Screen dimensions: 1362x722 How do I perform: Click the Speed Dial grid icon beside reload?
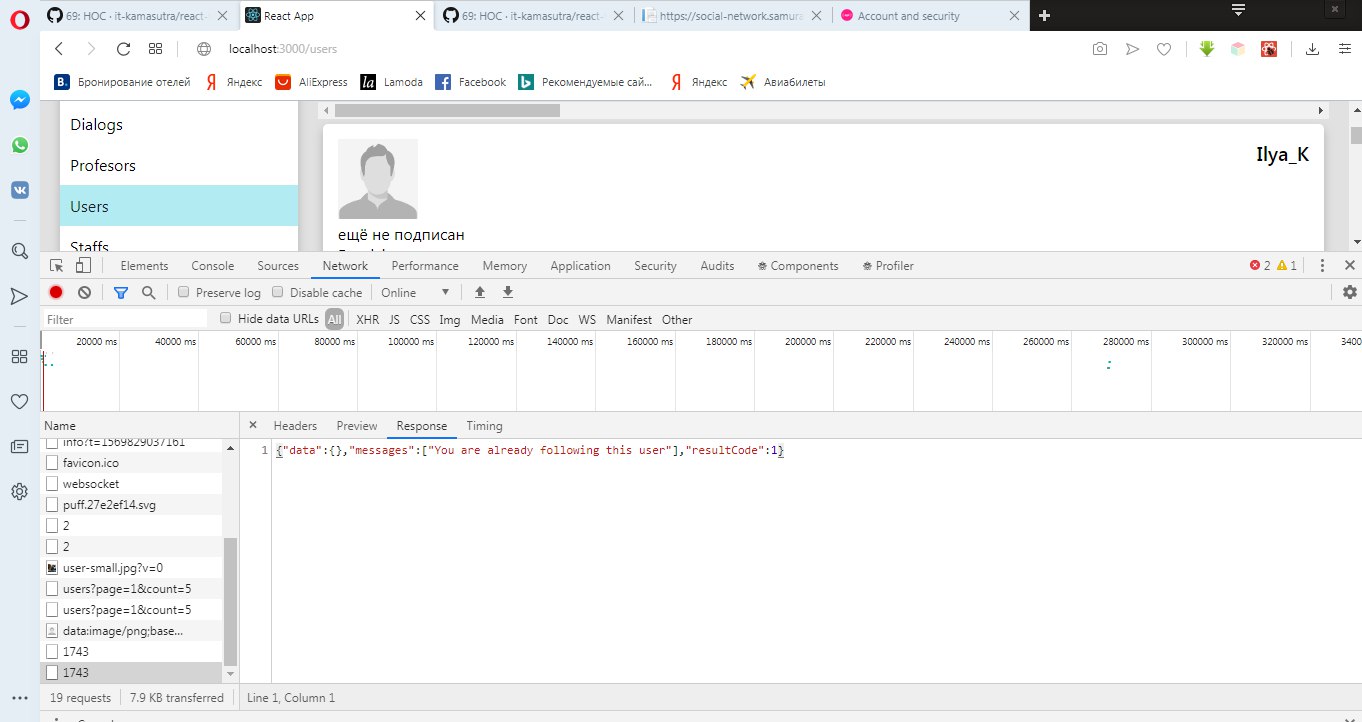pyautogui.click(x=155, y=48)
